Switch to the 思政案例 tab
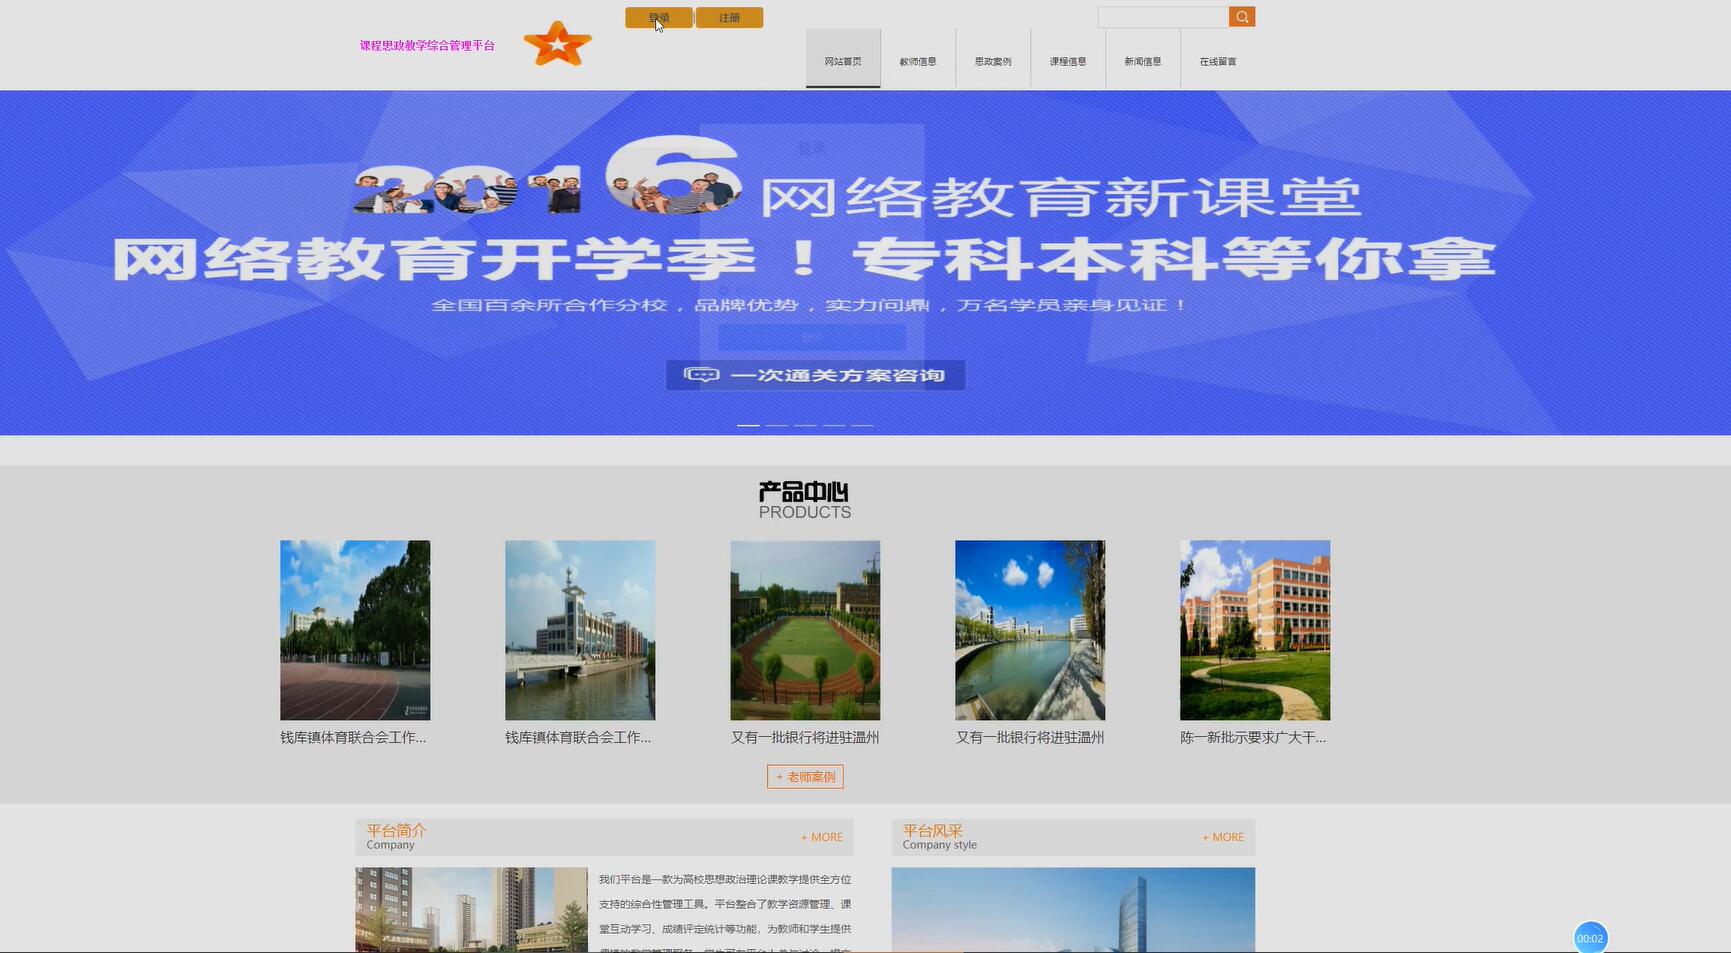 point(992,60)
